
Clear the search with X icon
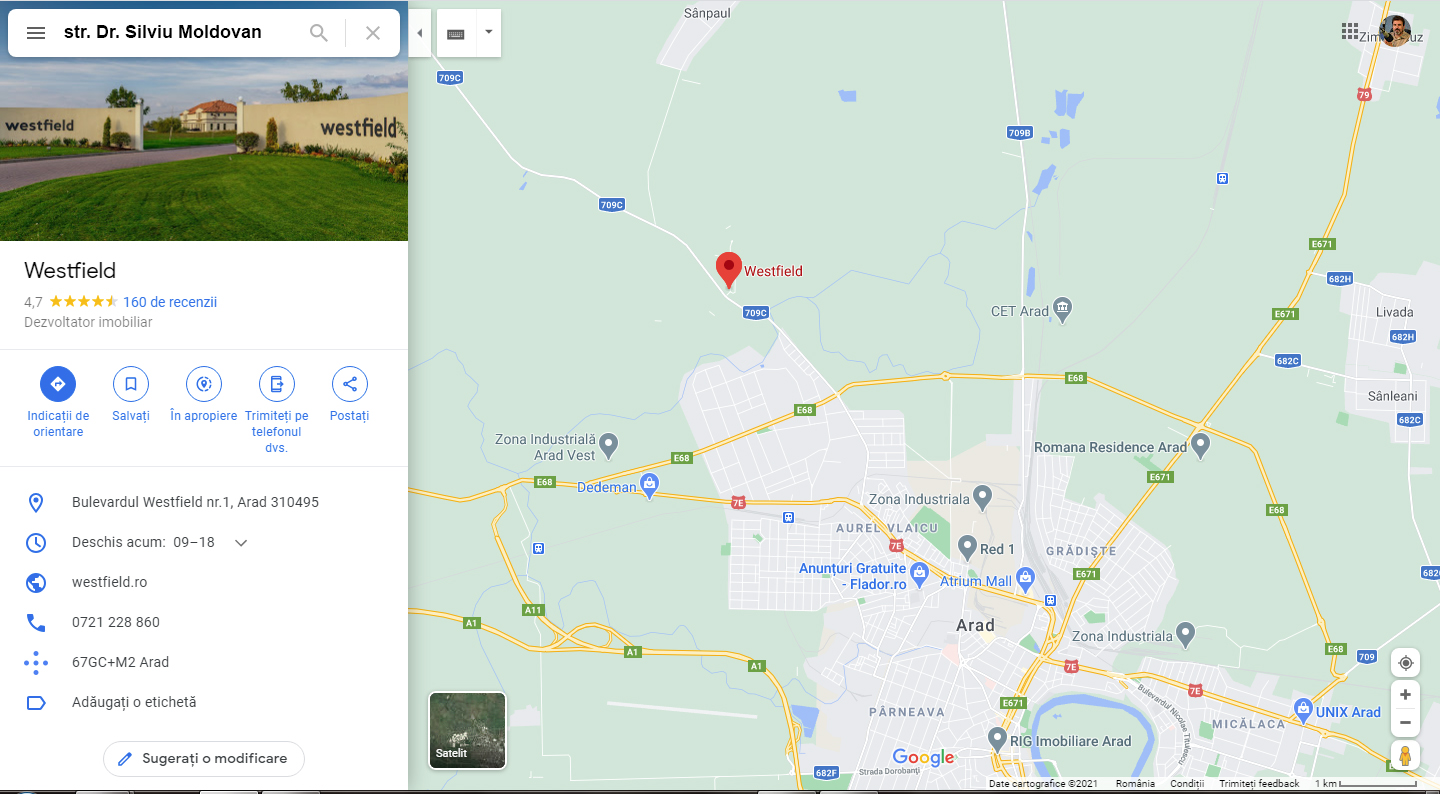tap(373, 33)
